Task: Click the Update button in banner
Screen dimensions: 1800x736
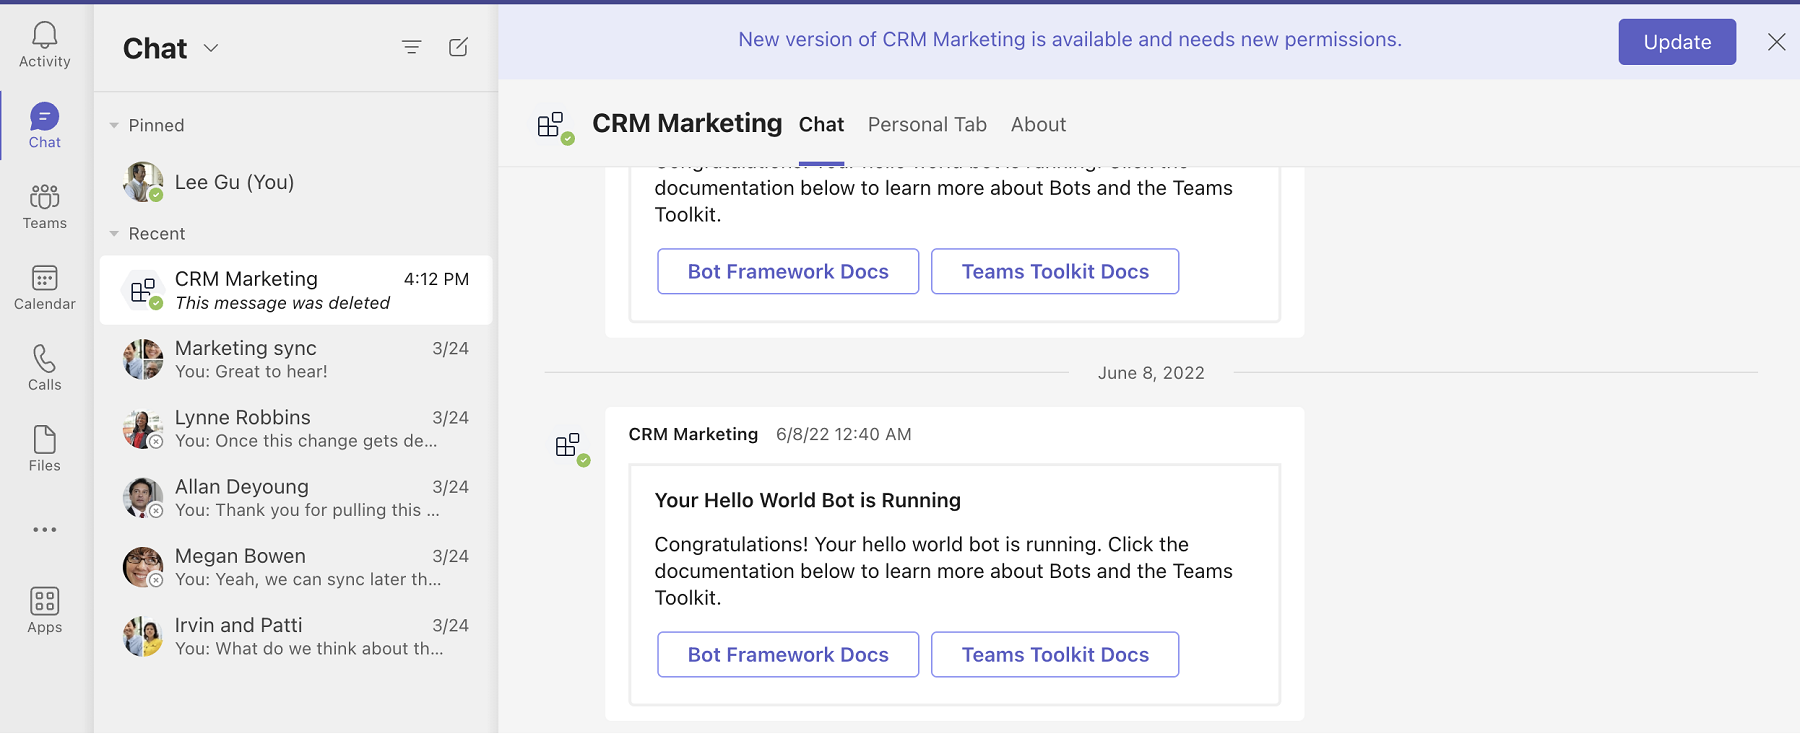Action: pos(1677,42)
